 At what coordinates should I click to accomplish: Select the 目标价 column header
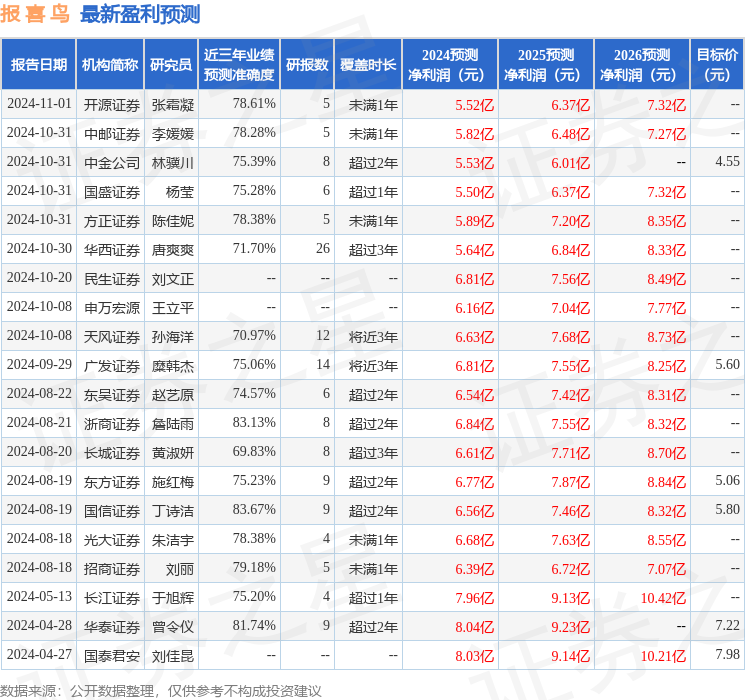(717, 64)
